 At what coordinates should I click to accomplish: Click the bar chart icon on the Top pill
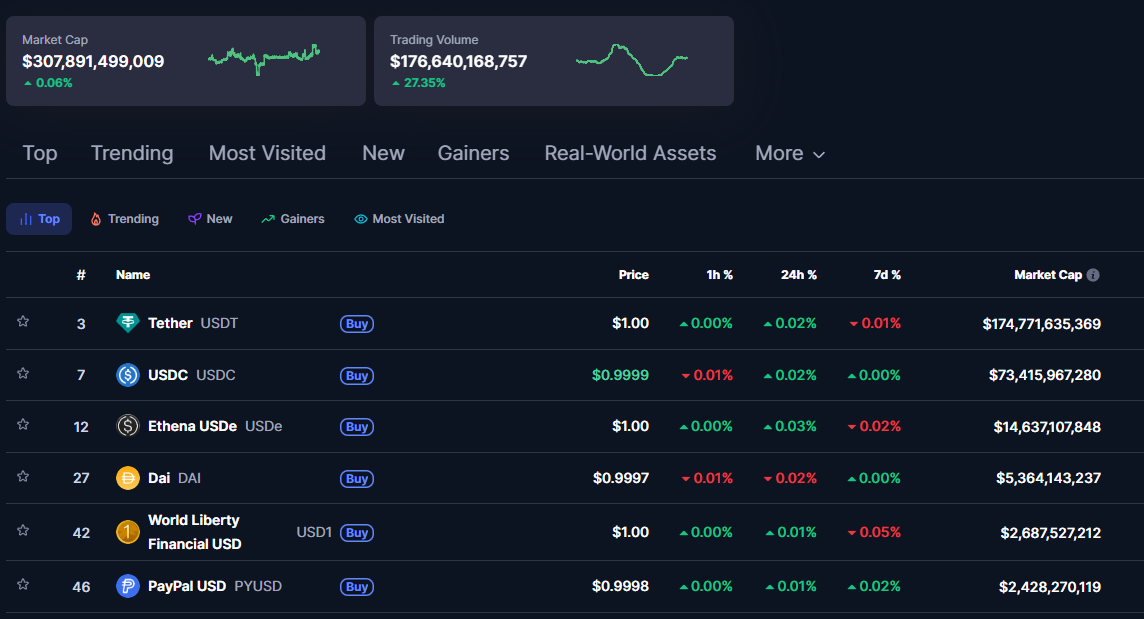coord(26,219)
